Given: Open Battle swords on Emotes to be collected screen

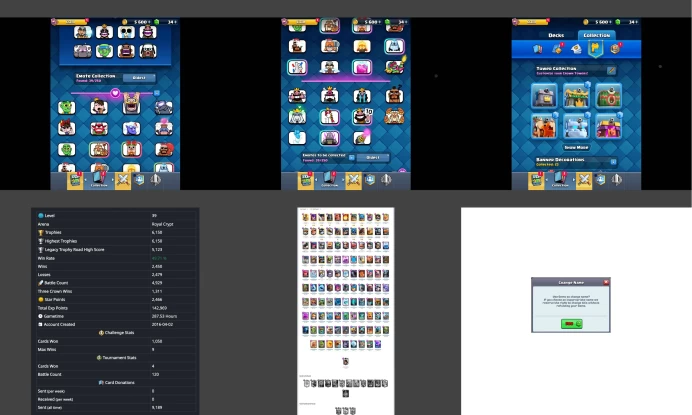Looking at the screenshot, I should [353, 180].
